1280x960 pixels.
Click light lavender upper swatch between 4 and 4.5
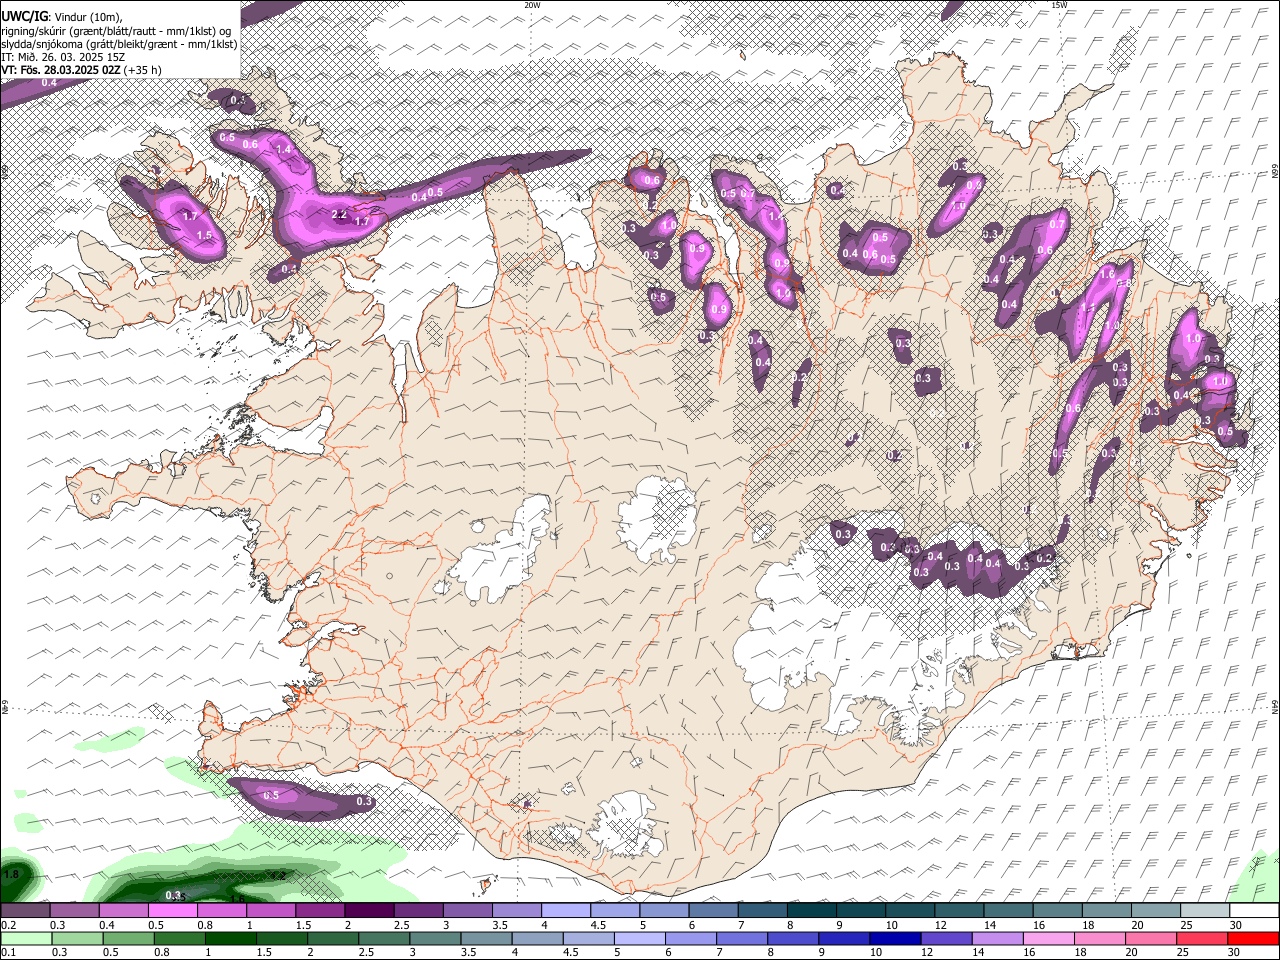point(566,911)
